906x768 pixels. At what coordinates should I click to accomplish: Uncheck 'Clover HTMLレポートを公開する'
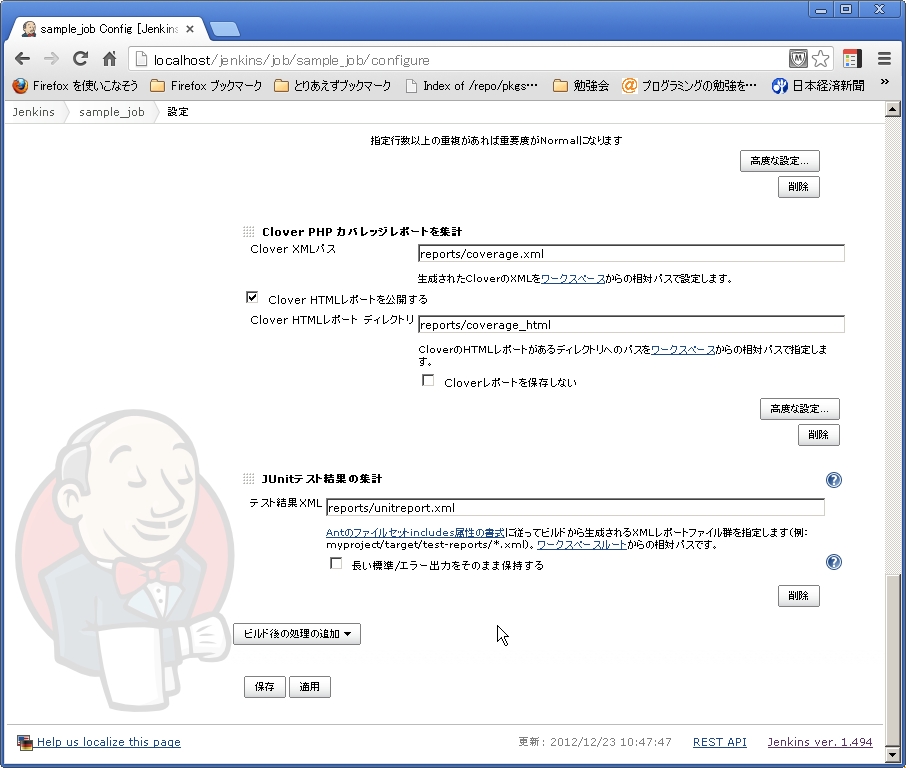(x=252, y=298)
